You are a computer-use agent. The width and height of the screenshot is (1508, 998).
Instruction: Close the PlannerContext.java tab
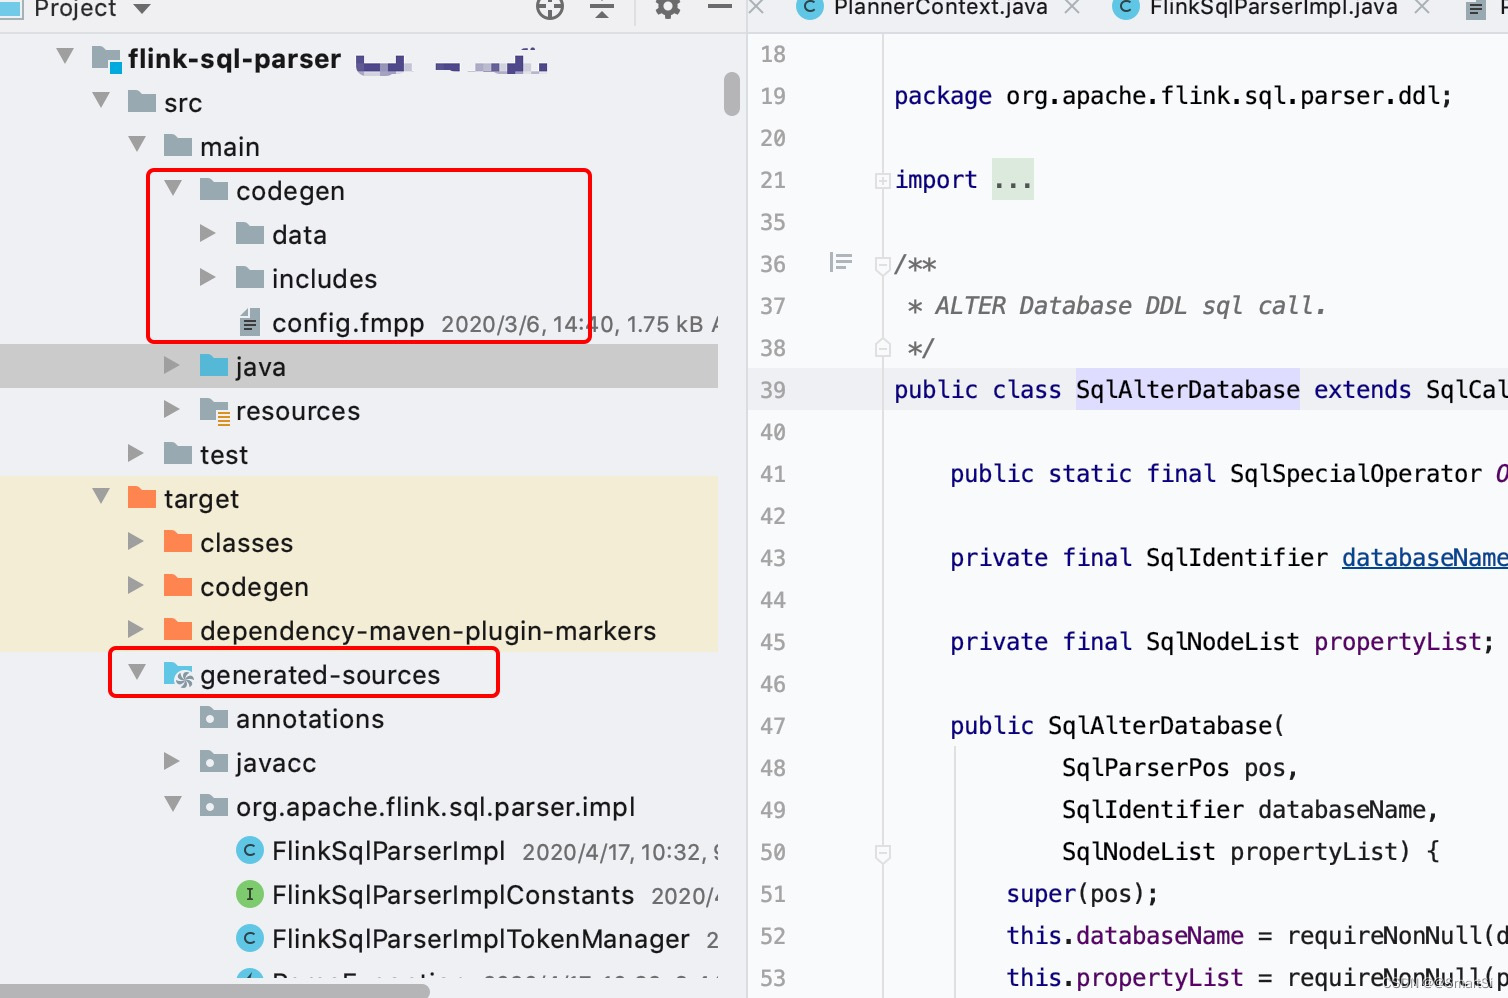(x=1072, y=8)
